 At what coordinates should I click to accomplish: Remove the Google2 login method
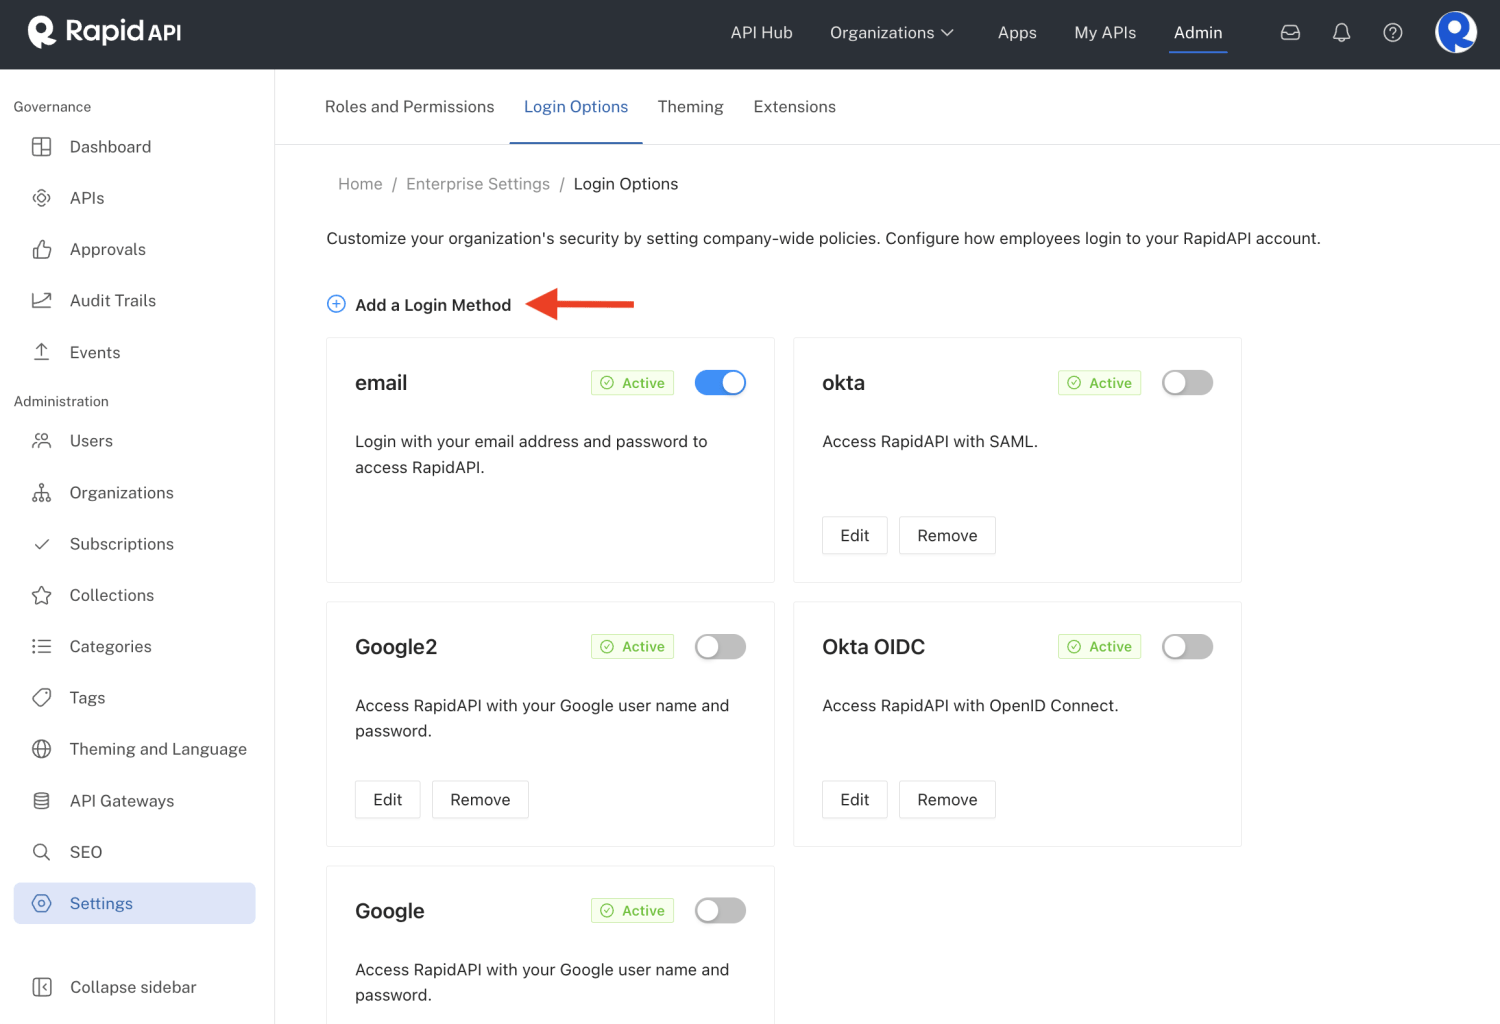click(x=480, y=799)
